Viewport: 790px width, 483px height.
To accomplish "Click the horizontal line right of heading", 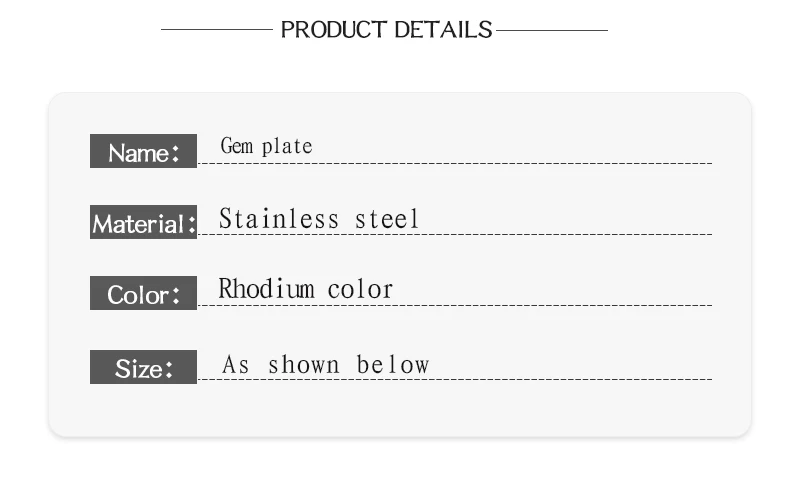I will point(552,30).
